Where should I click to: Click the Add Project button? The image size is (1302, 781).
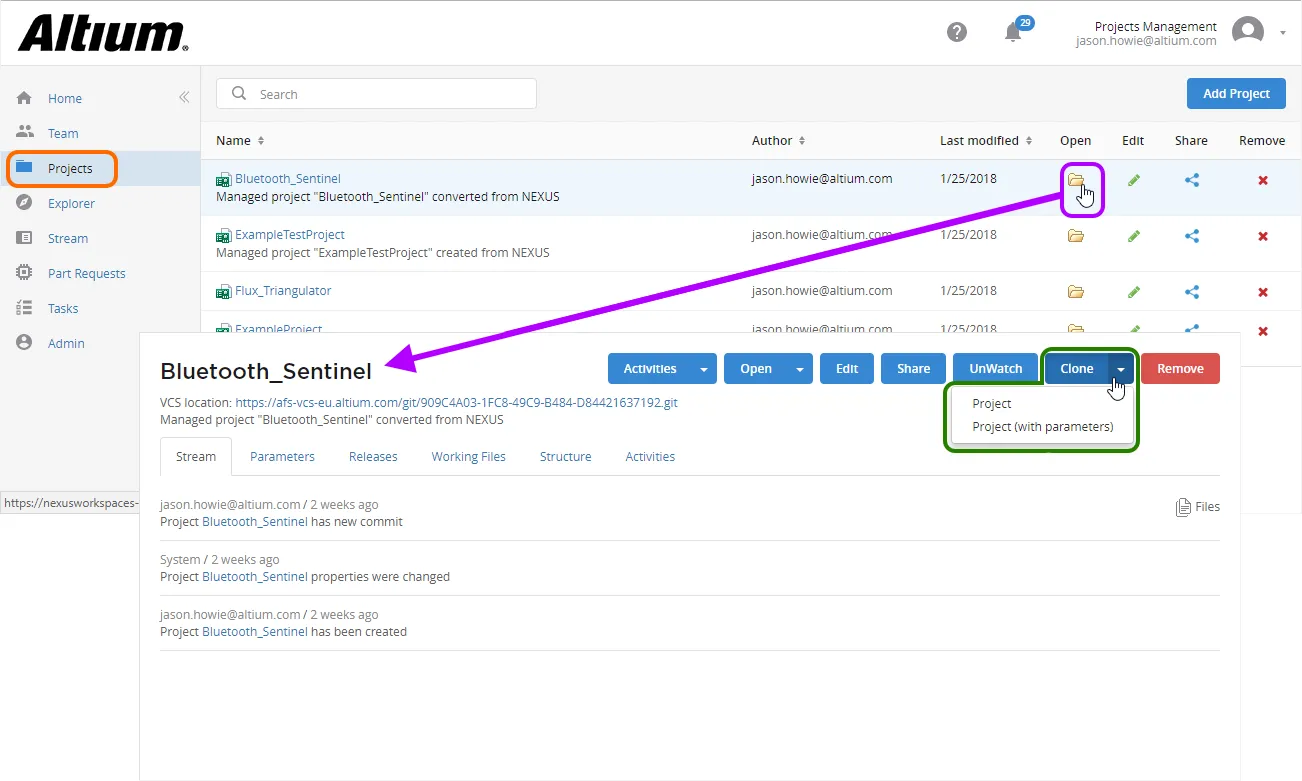pyautogui.click(x=1236, y=93)
